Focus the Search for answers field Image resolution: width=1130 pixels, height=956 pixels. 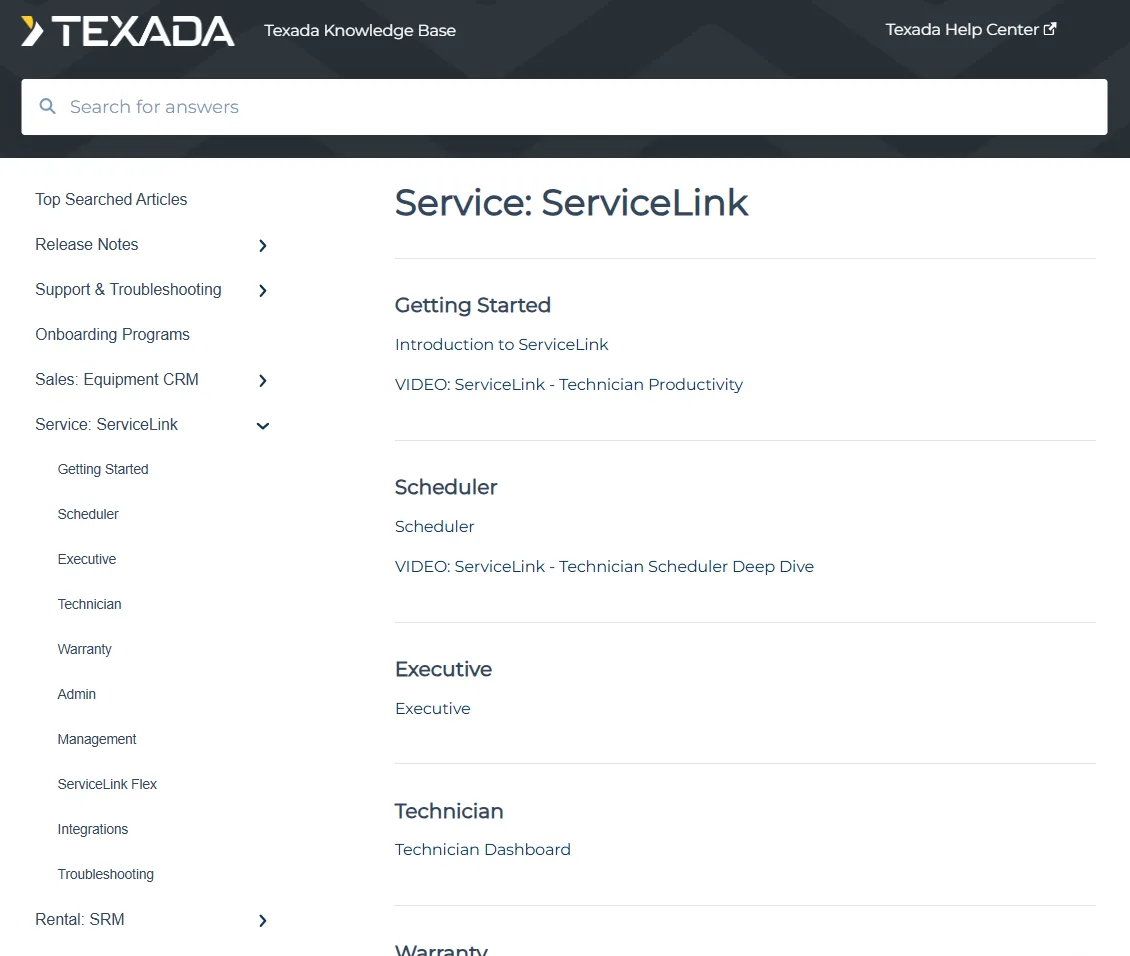coord(564,107)
